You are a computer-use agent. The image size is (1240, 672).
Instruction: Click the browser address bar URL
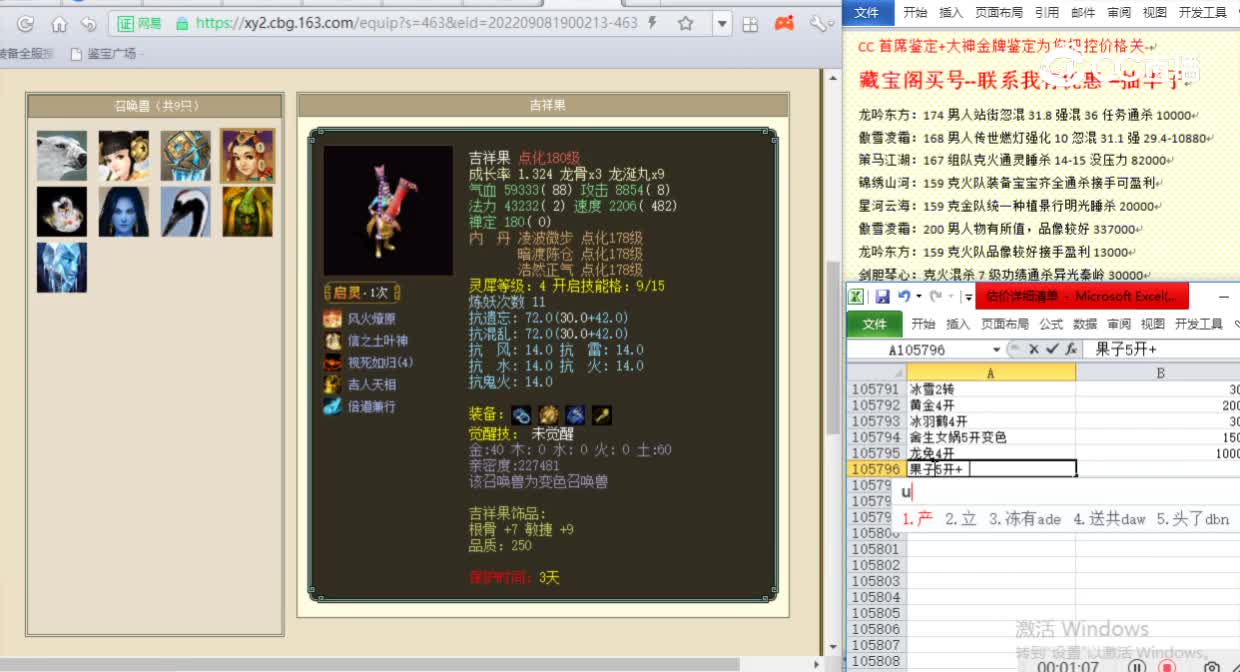coord(416,23)
